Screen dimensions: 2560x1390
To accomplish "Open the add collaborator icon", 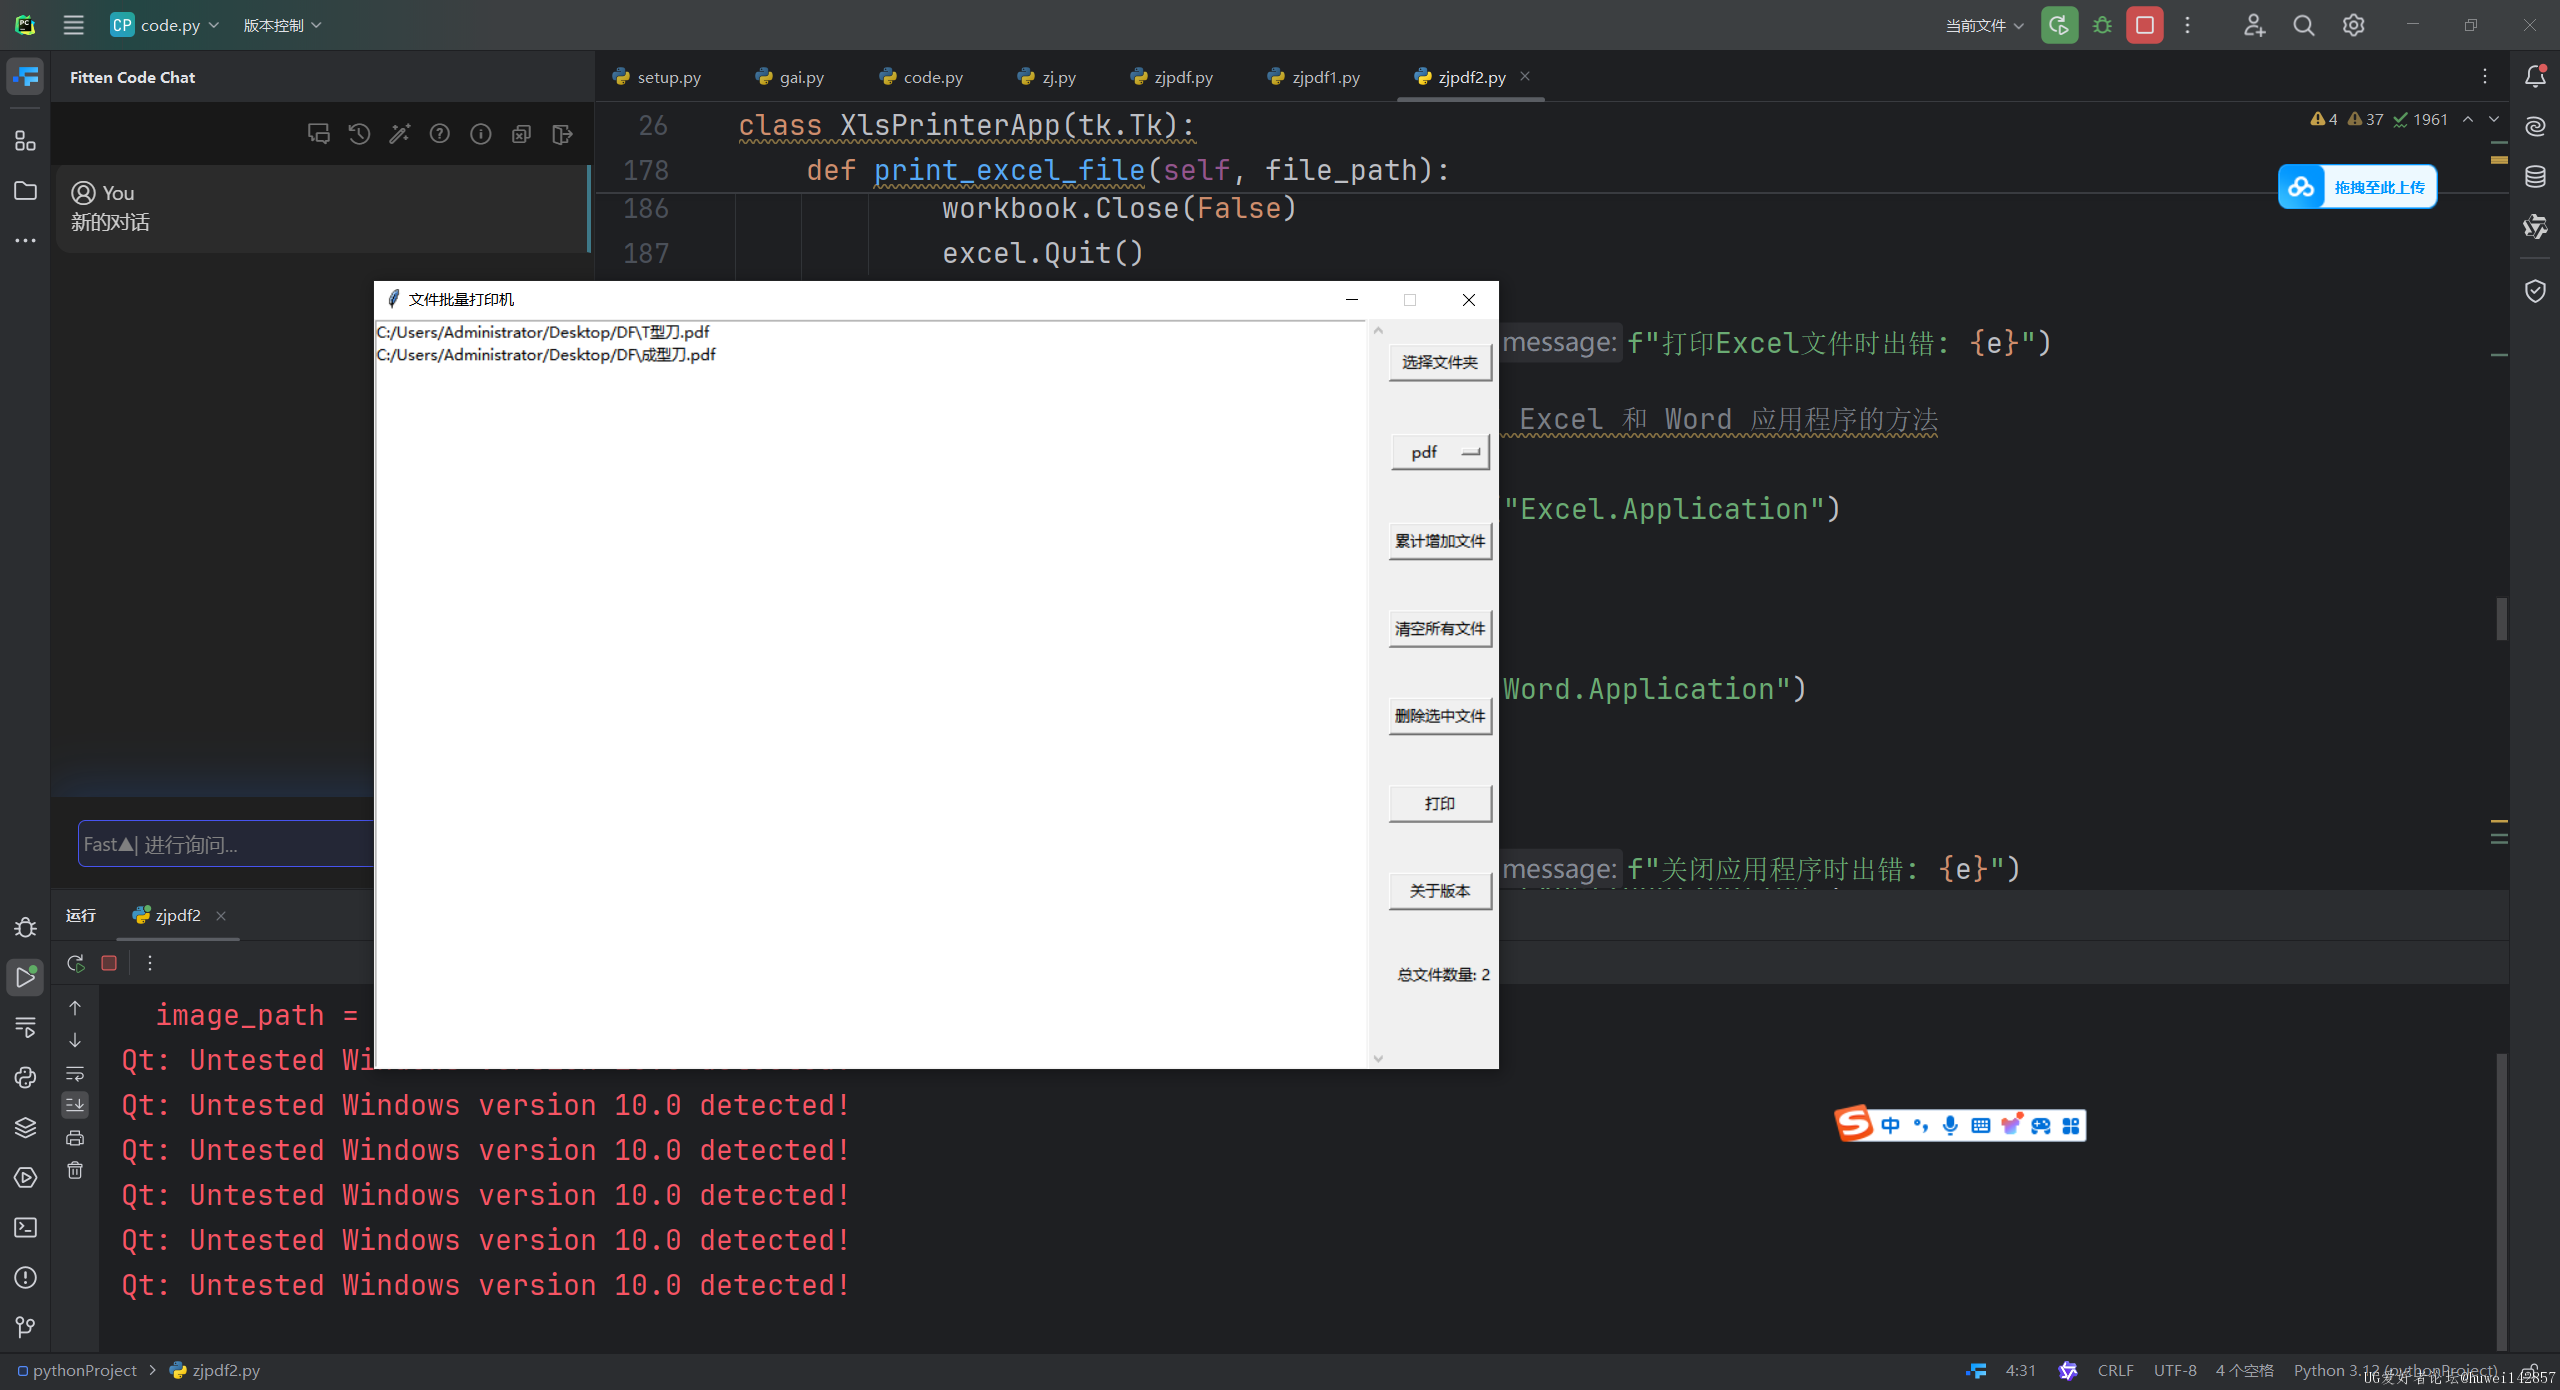I will (2254, 25).
